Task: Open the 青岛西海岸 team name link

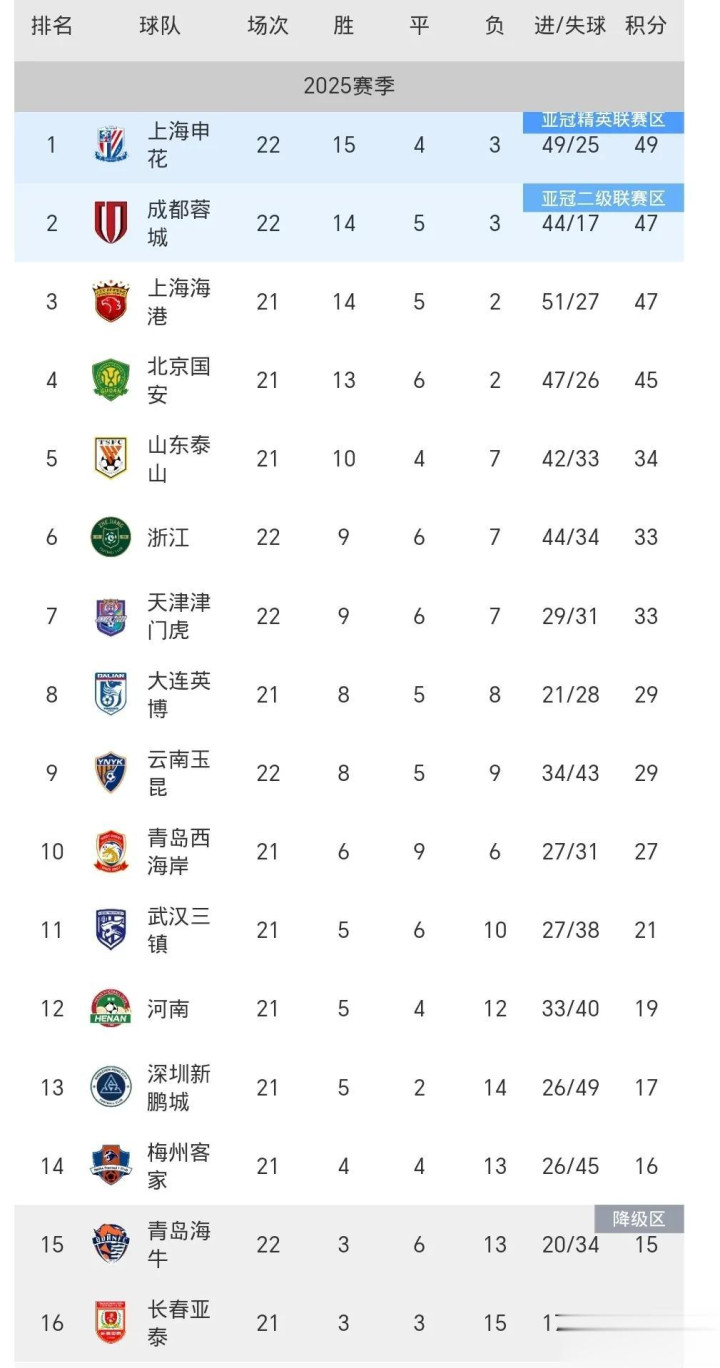Action: (179, 851)
